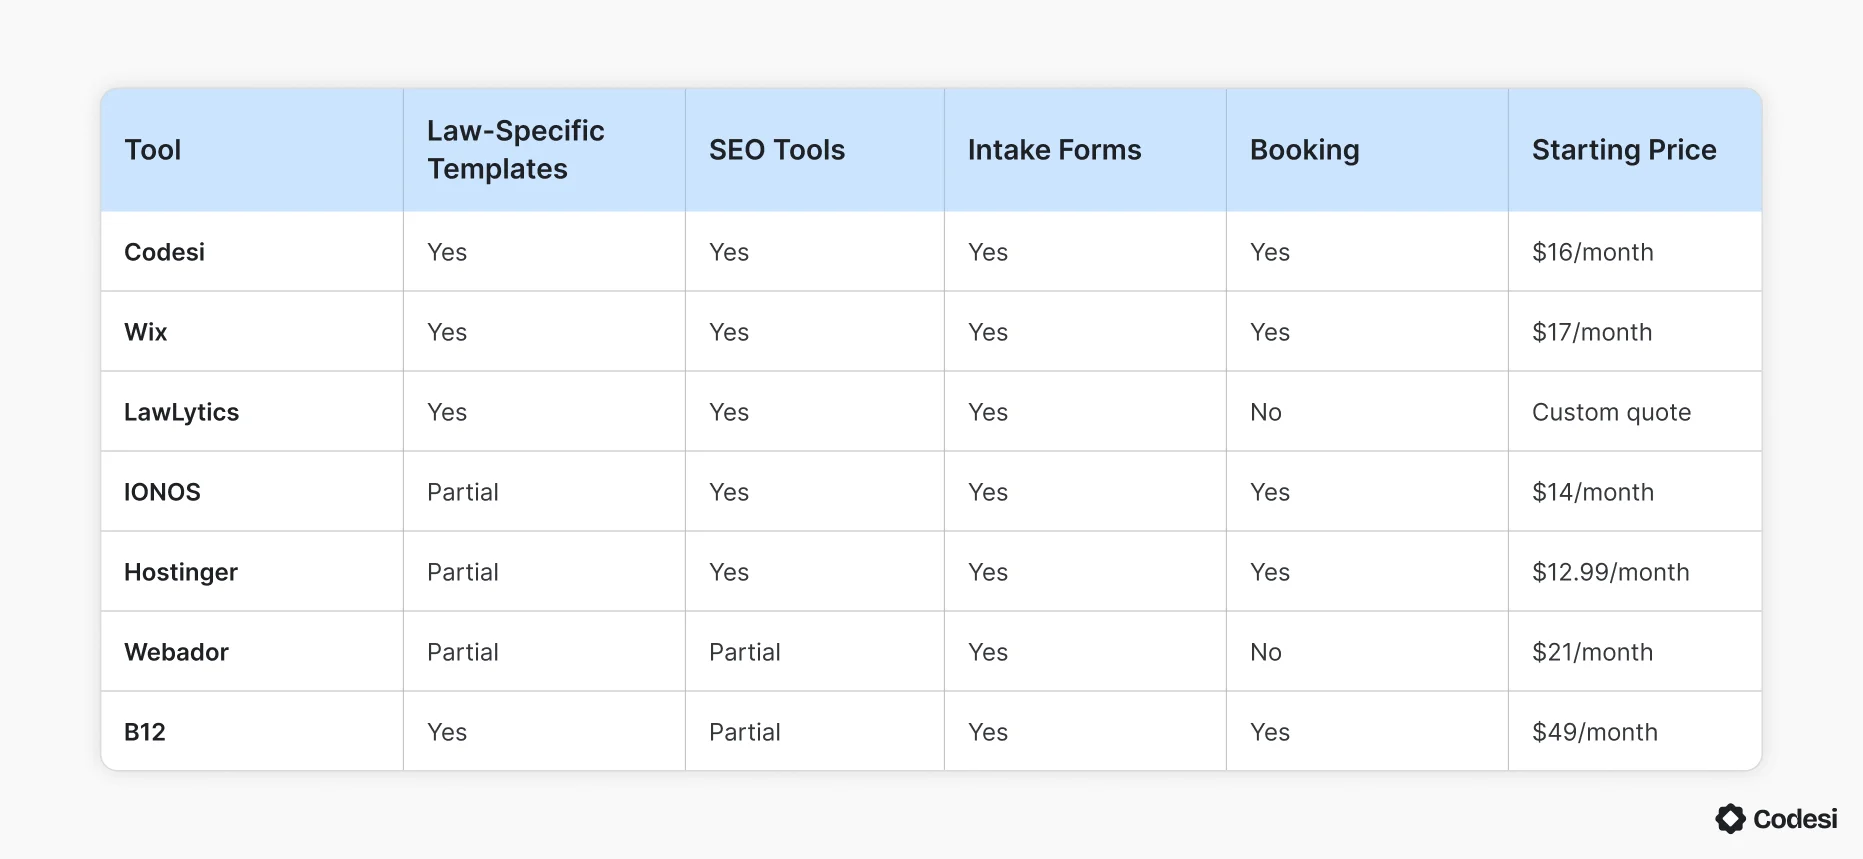Select the Tool column header
This screenshot has width=1863, height=859.
153,150
